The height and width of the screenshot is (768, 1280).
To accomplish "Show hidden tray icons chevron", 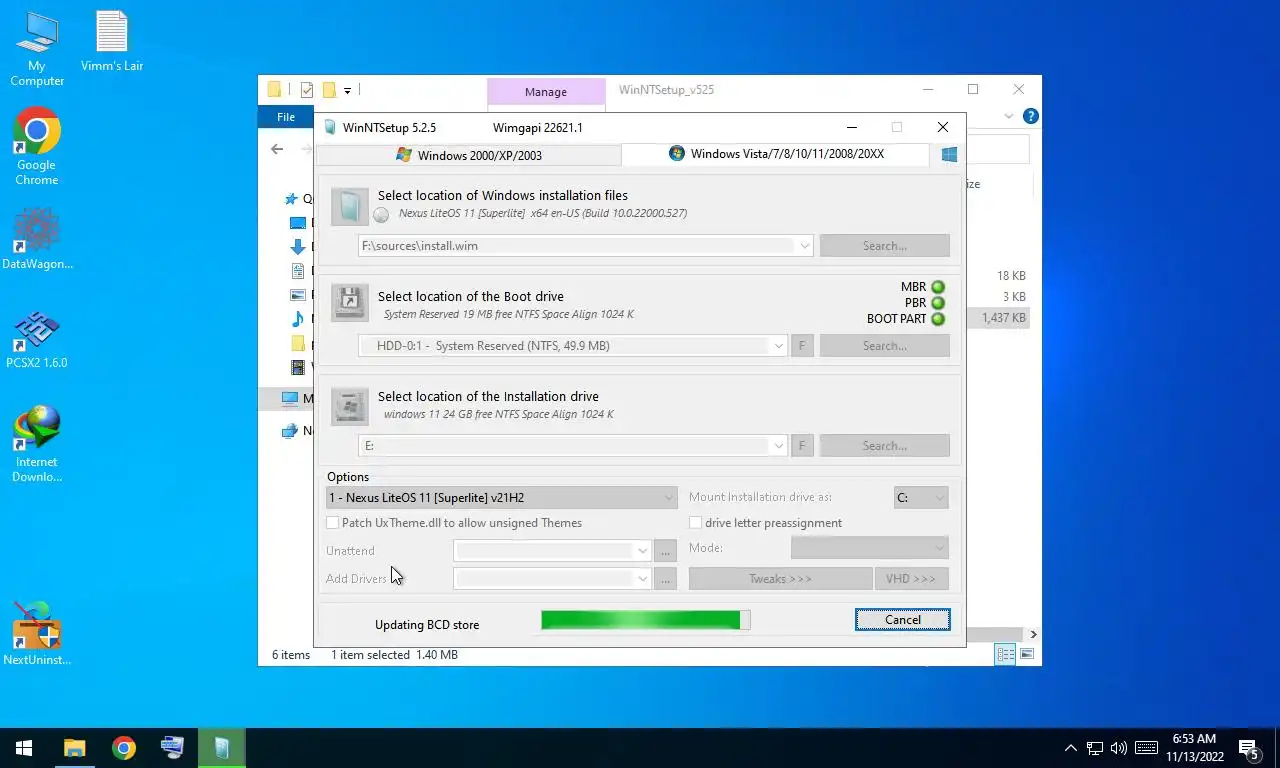I will (x=1071, y=748).
